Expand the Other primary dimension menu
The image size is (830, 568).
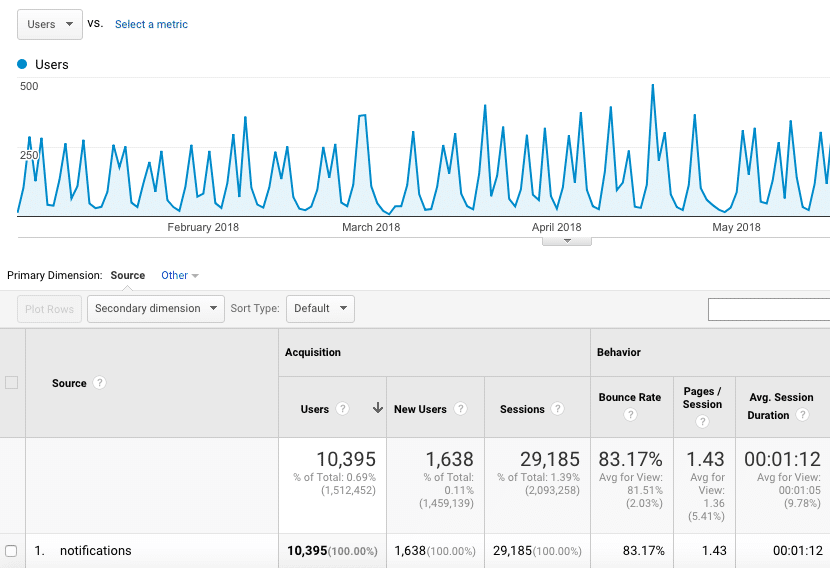(x=180, y=275)
